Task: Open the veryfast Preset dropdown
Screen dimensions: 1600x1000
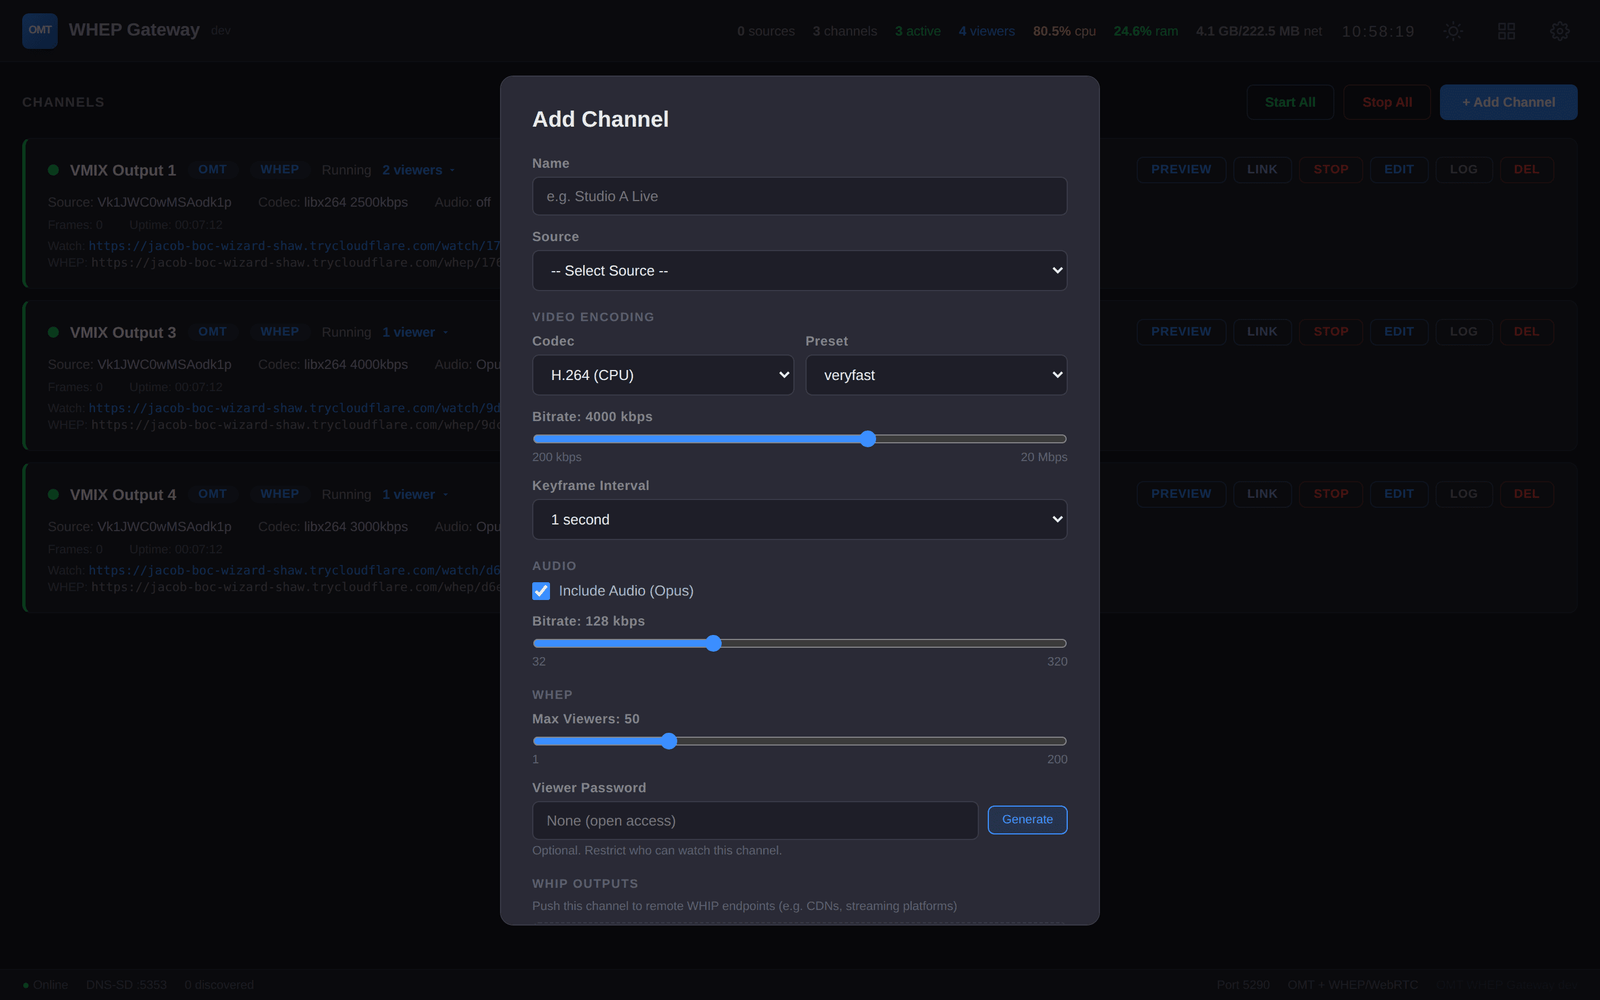Action: coord(936,374)
